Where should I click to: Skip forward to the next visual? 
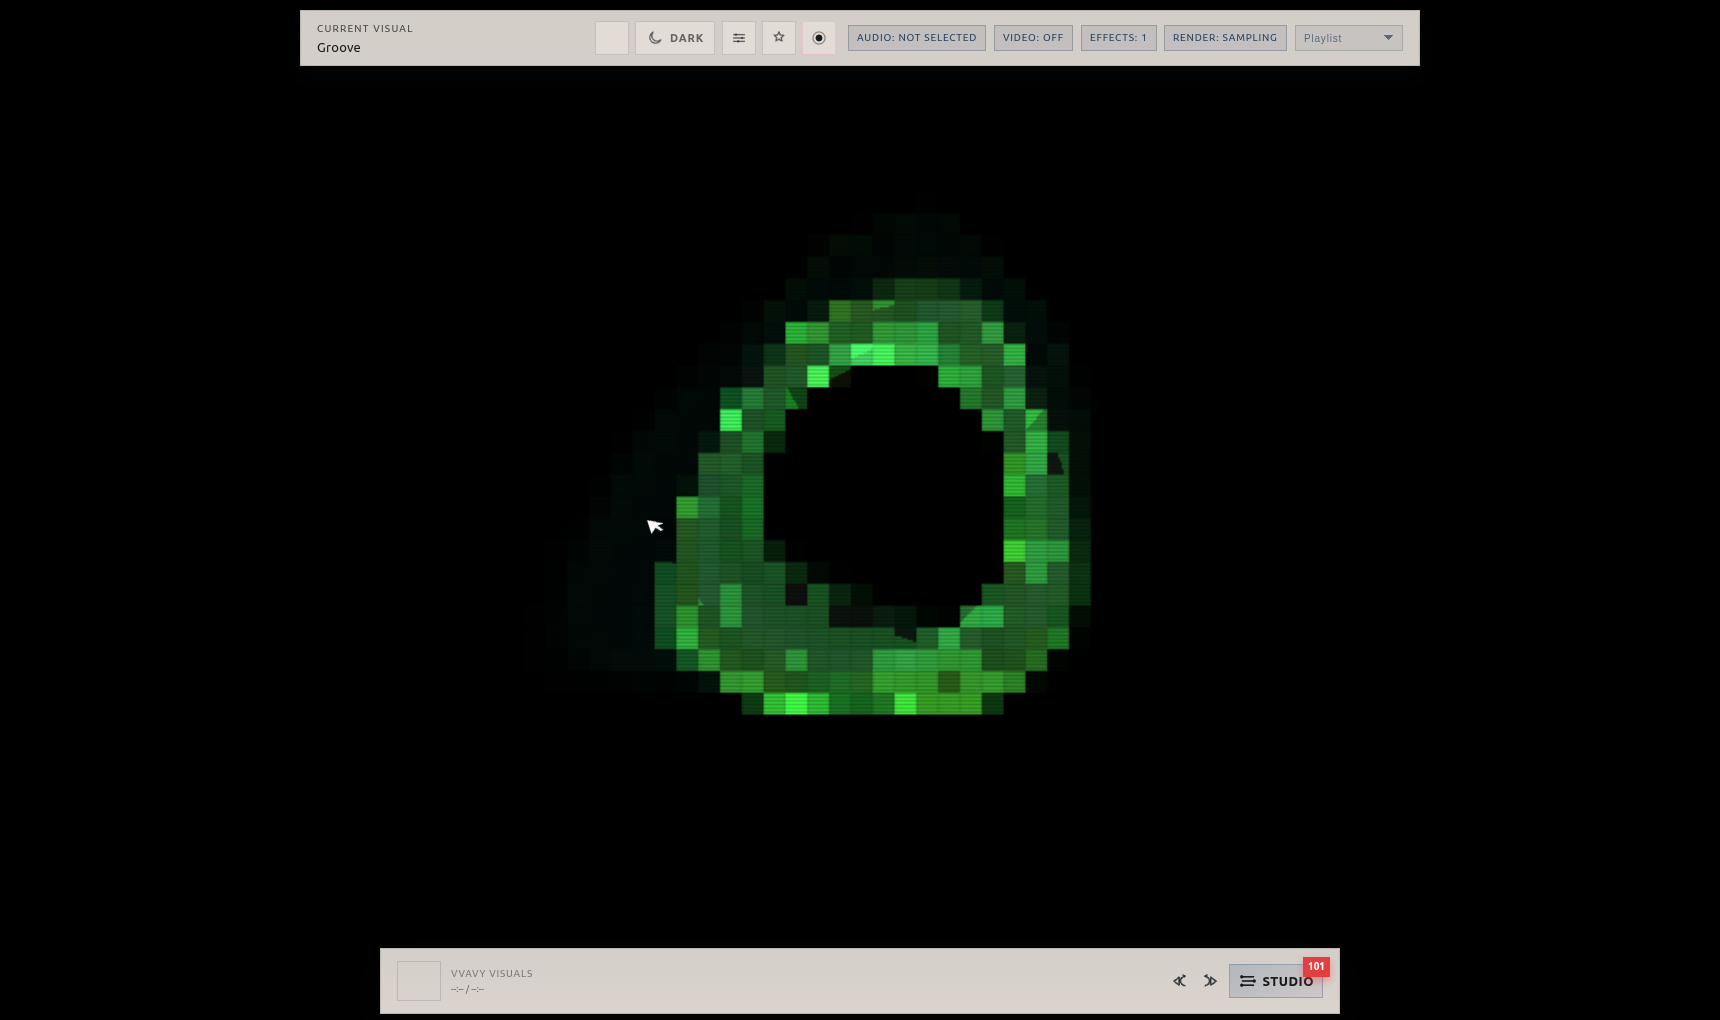pos(1210,981)
